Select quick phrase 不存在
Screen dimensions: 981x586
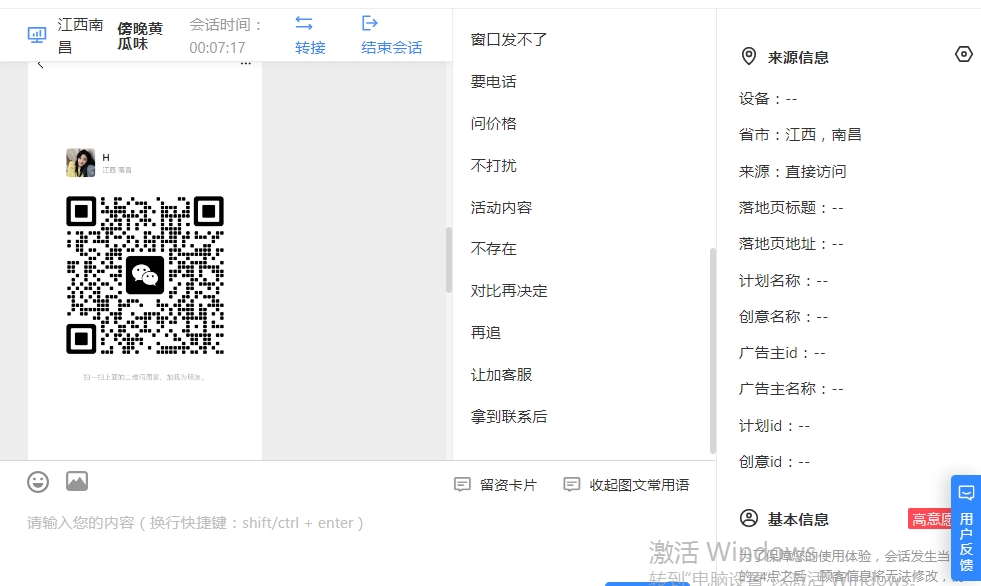click(494, 249)
